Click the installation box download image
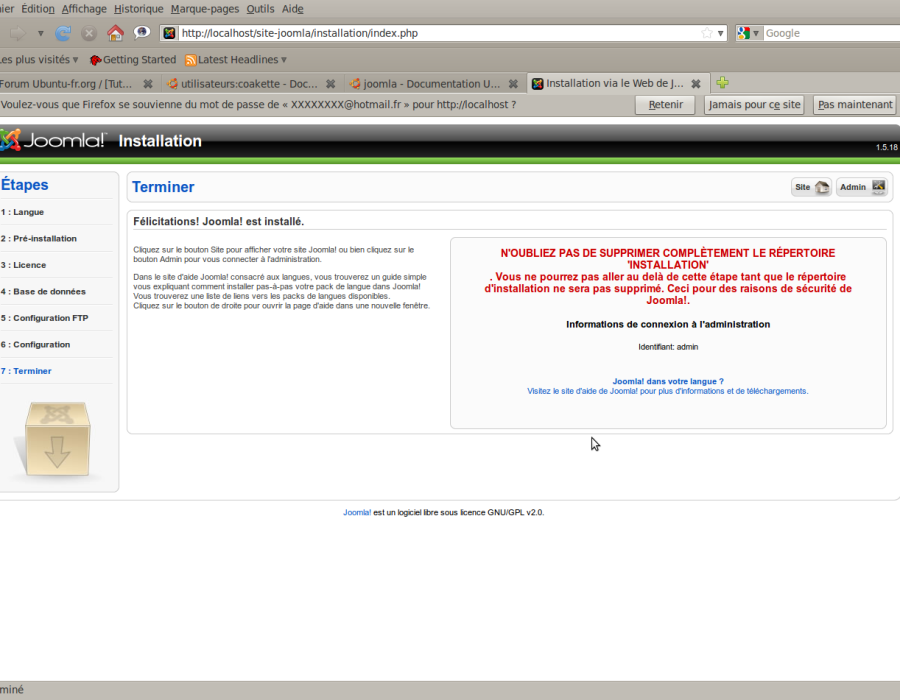The width and height of the screenshot is (900, 700). [x=57, y=439]
